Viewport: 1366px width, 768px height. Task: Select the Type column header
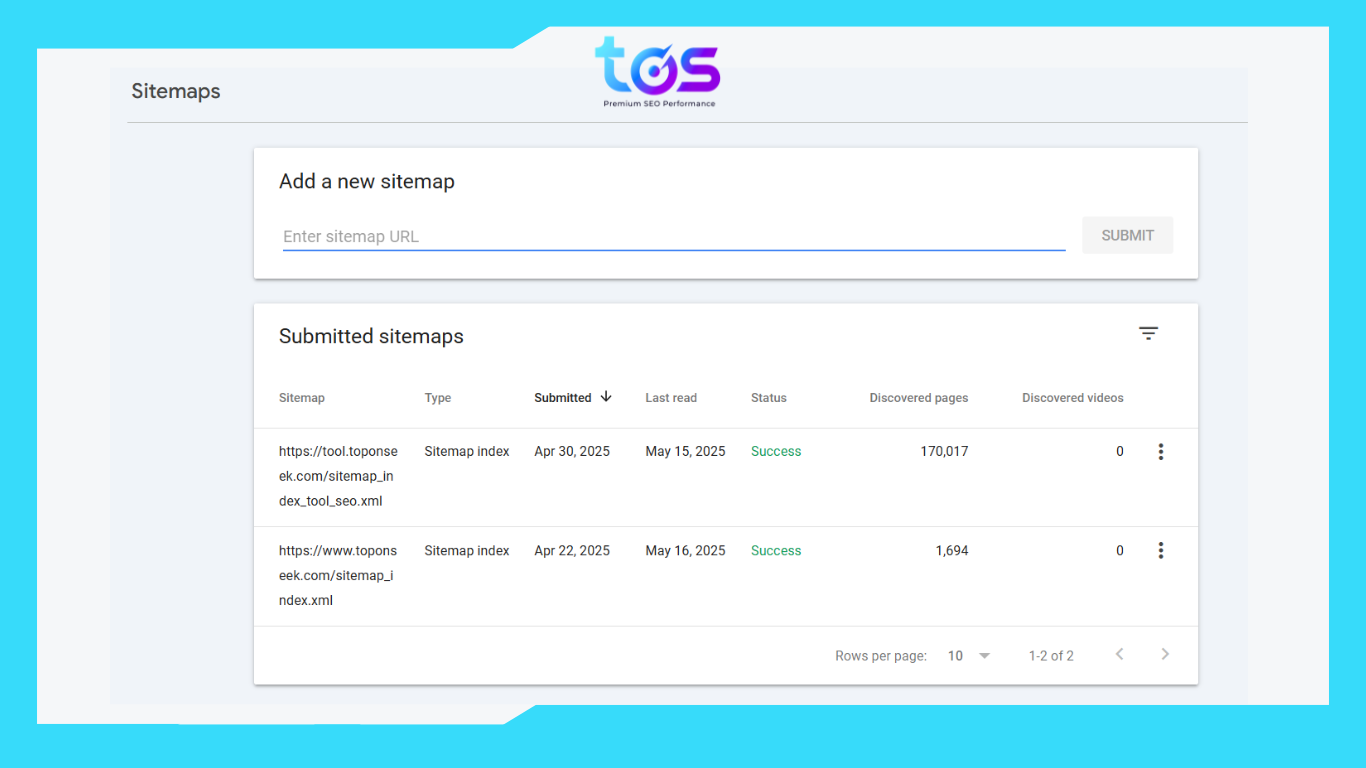438,397
